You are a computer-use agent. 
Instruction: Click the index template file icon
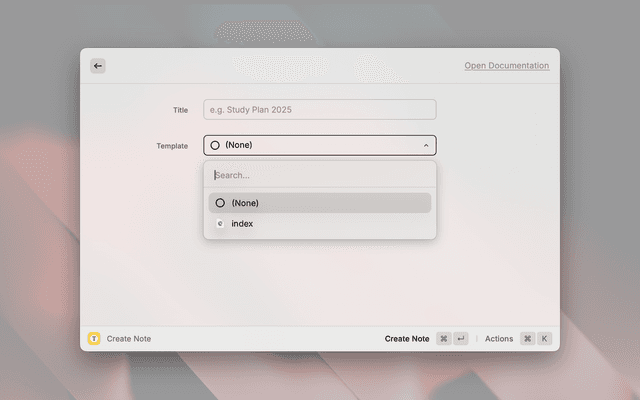pos(220,224)
